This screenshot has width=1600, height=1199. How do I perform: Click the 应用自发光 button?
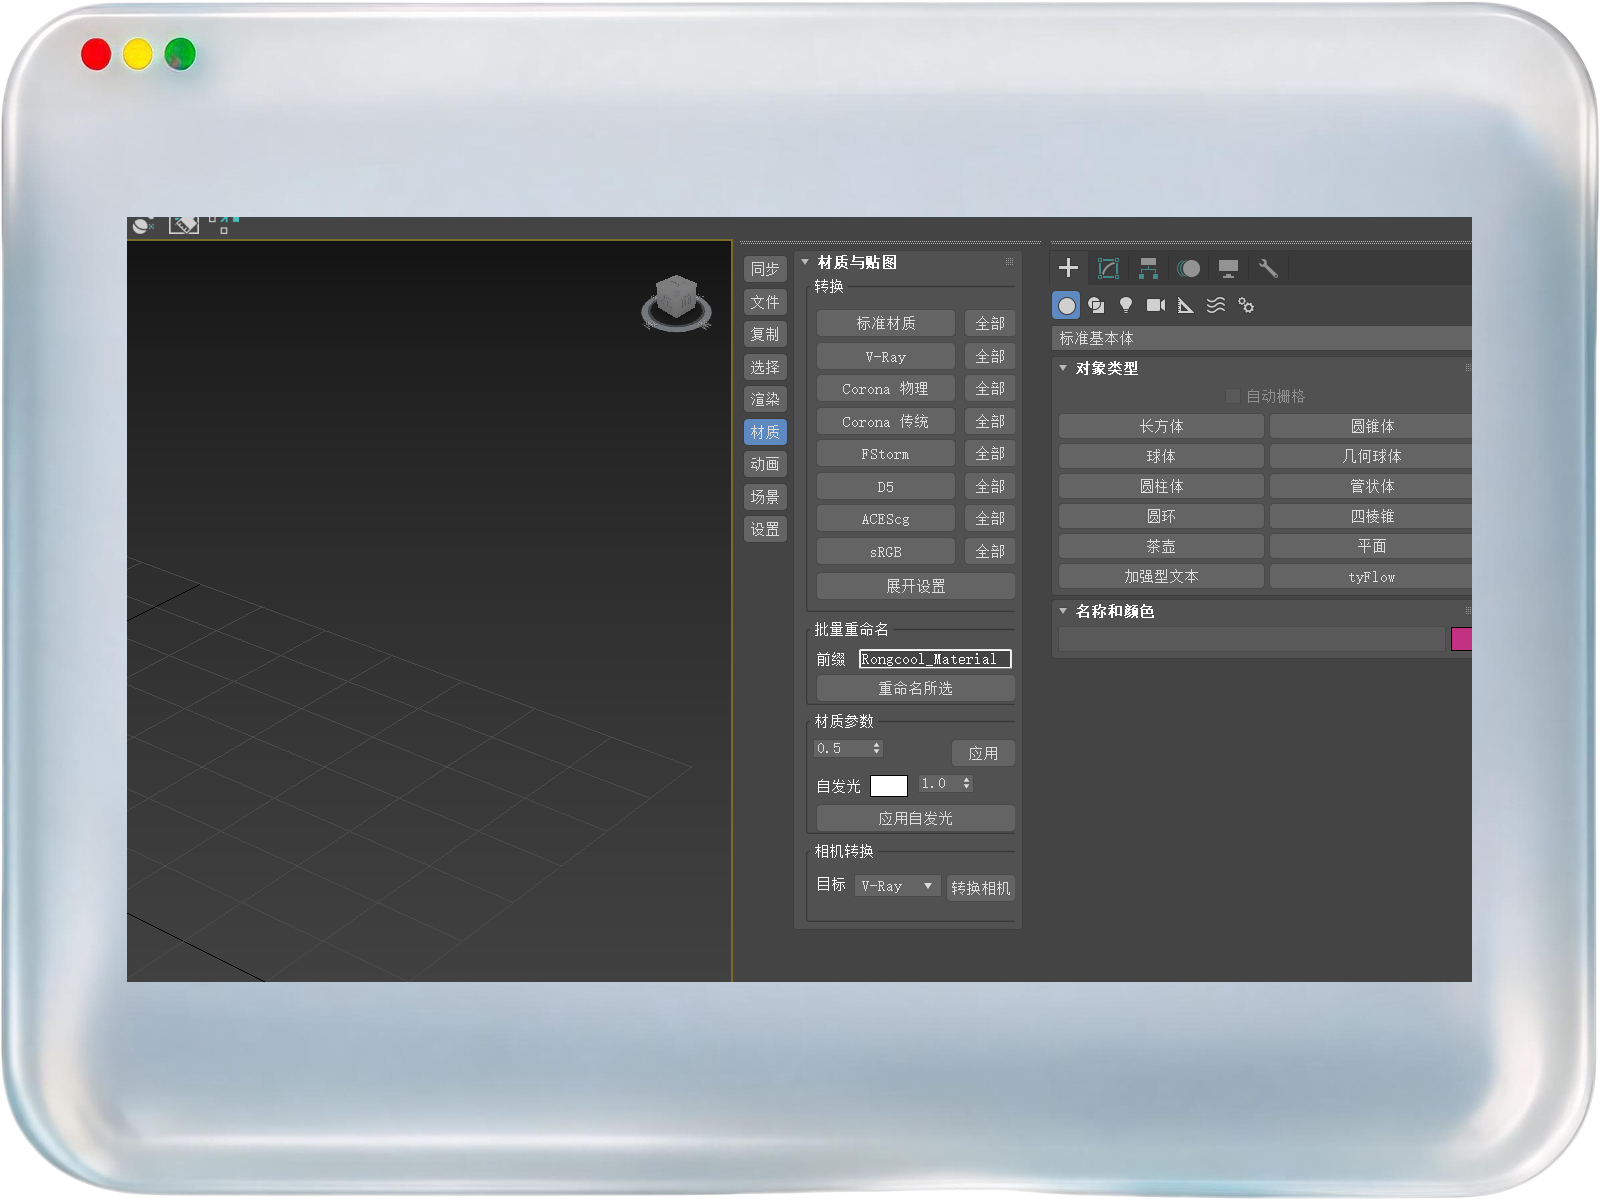tap(916, 818)
